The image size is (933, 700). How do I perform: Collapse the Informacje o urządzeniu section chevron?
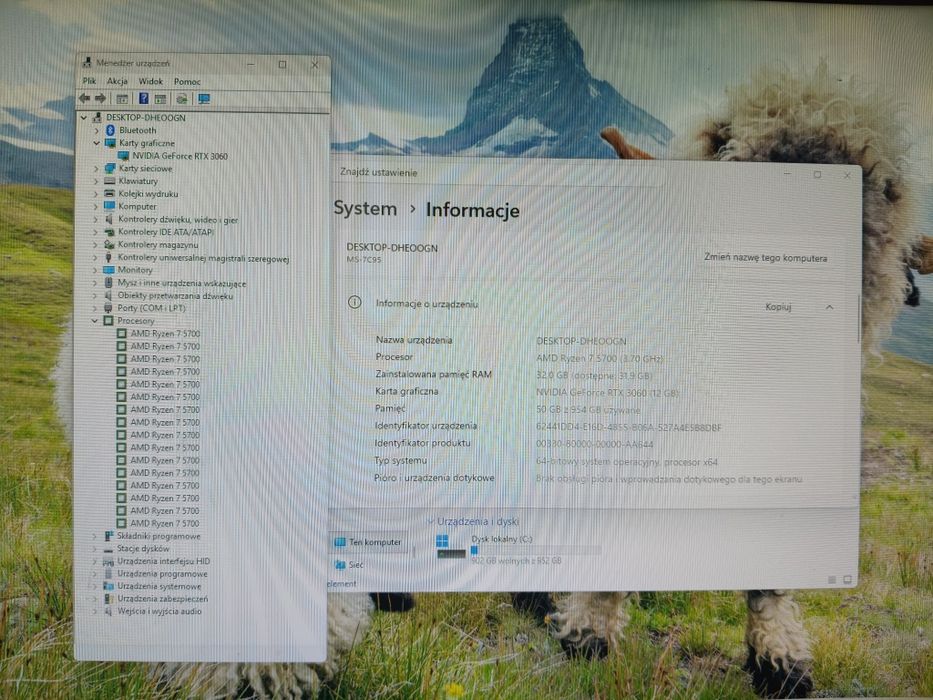[x=829, y=307]
